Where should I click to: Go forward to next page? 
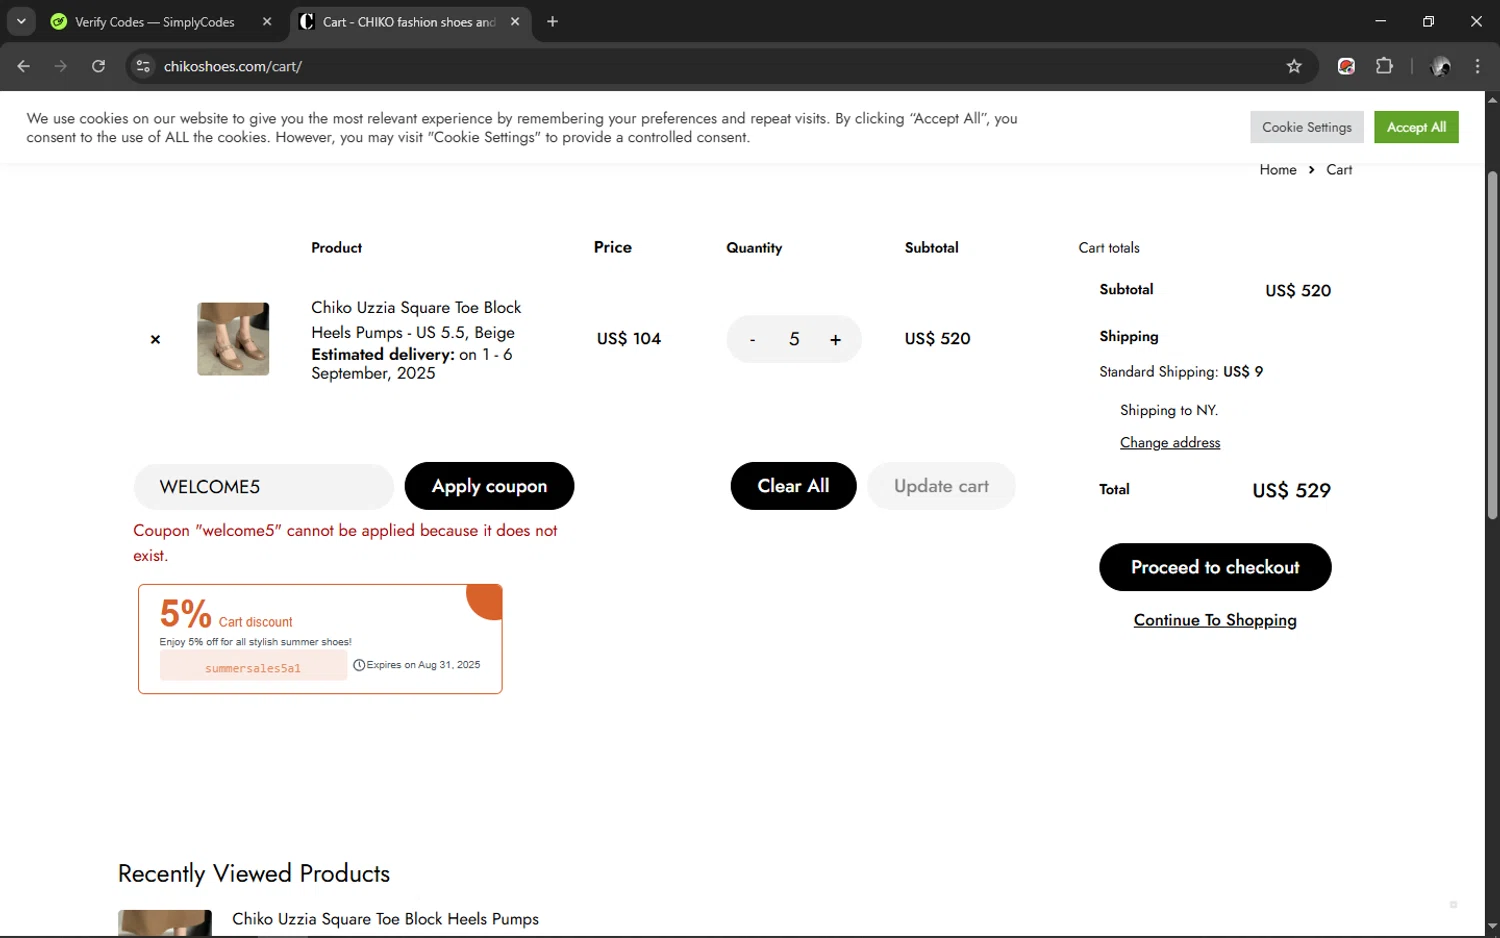(61, 66)
